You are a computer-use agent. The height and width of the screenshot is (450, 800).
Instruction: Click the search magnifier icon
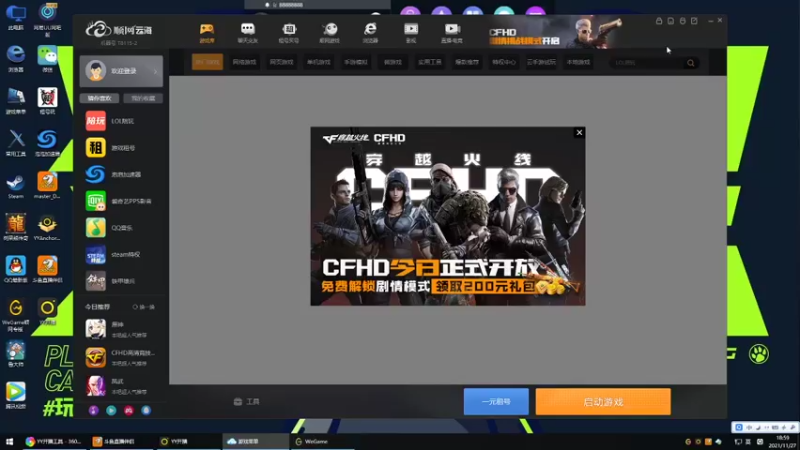point(691,63)
